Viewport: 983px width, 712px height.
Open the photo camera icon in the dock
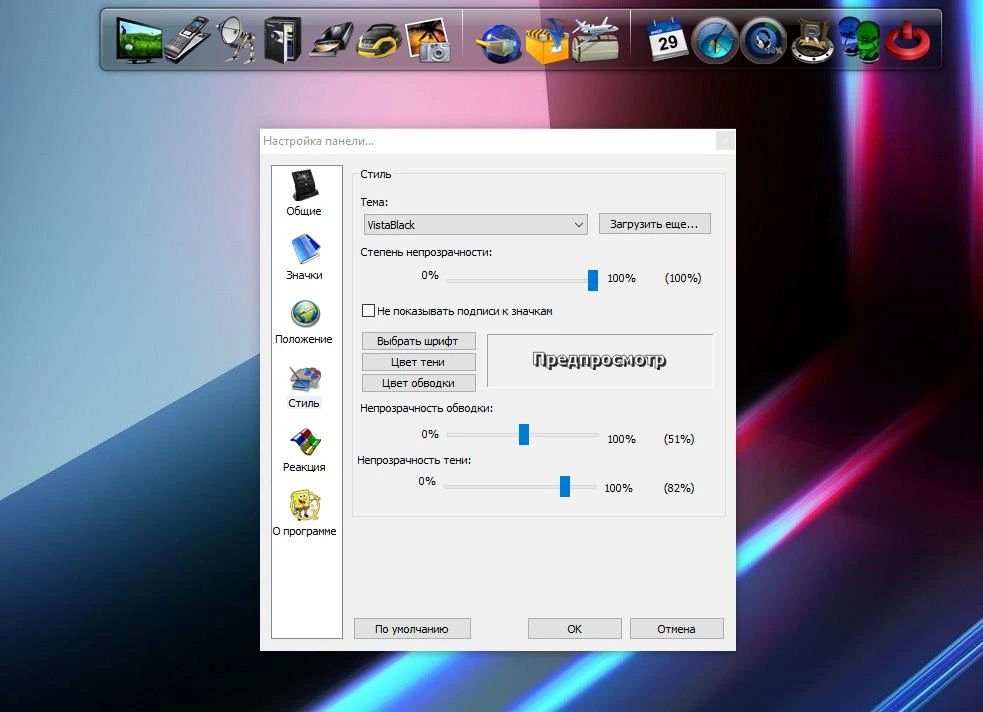[x=428, y=40]
